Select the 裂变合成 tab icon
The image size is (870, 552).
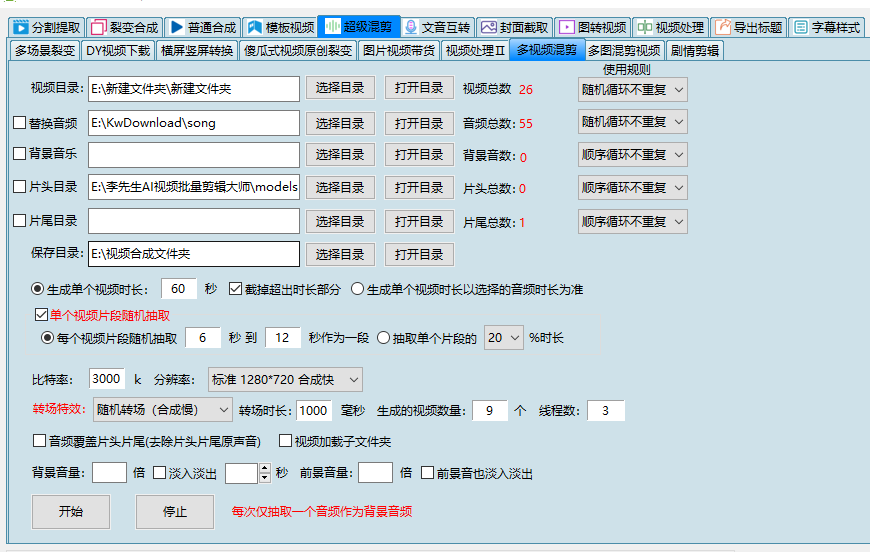(98, 27)
